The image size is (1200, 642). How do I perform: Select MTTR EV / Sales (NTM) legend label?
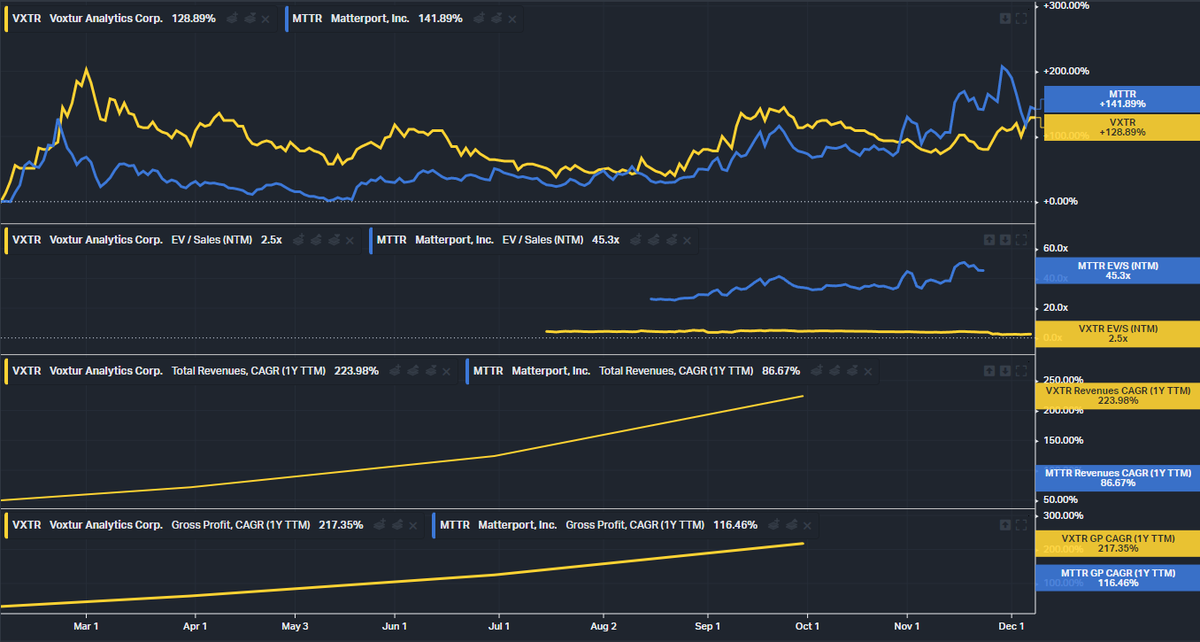[x=498, y=240]
